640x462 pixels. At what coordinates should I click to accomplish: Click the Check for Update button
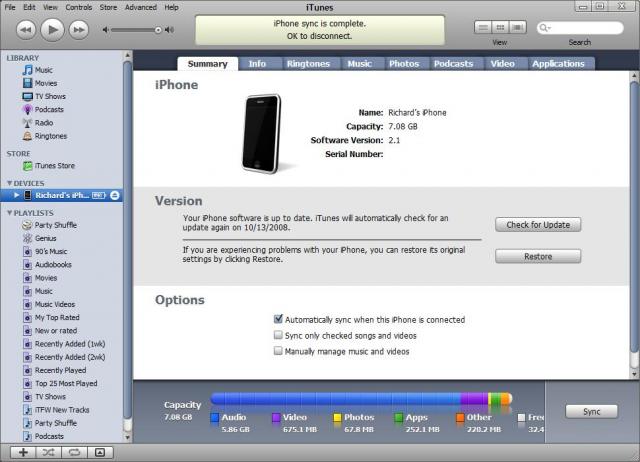[x=538, y=225]
